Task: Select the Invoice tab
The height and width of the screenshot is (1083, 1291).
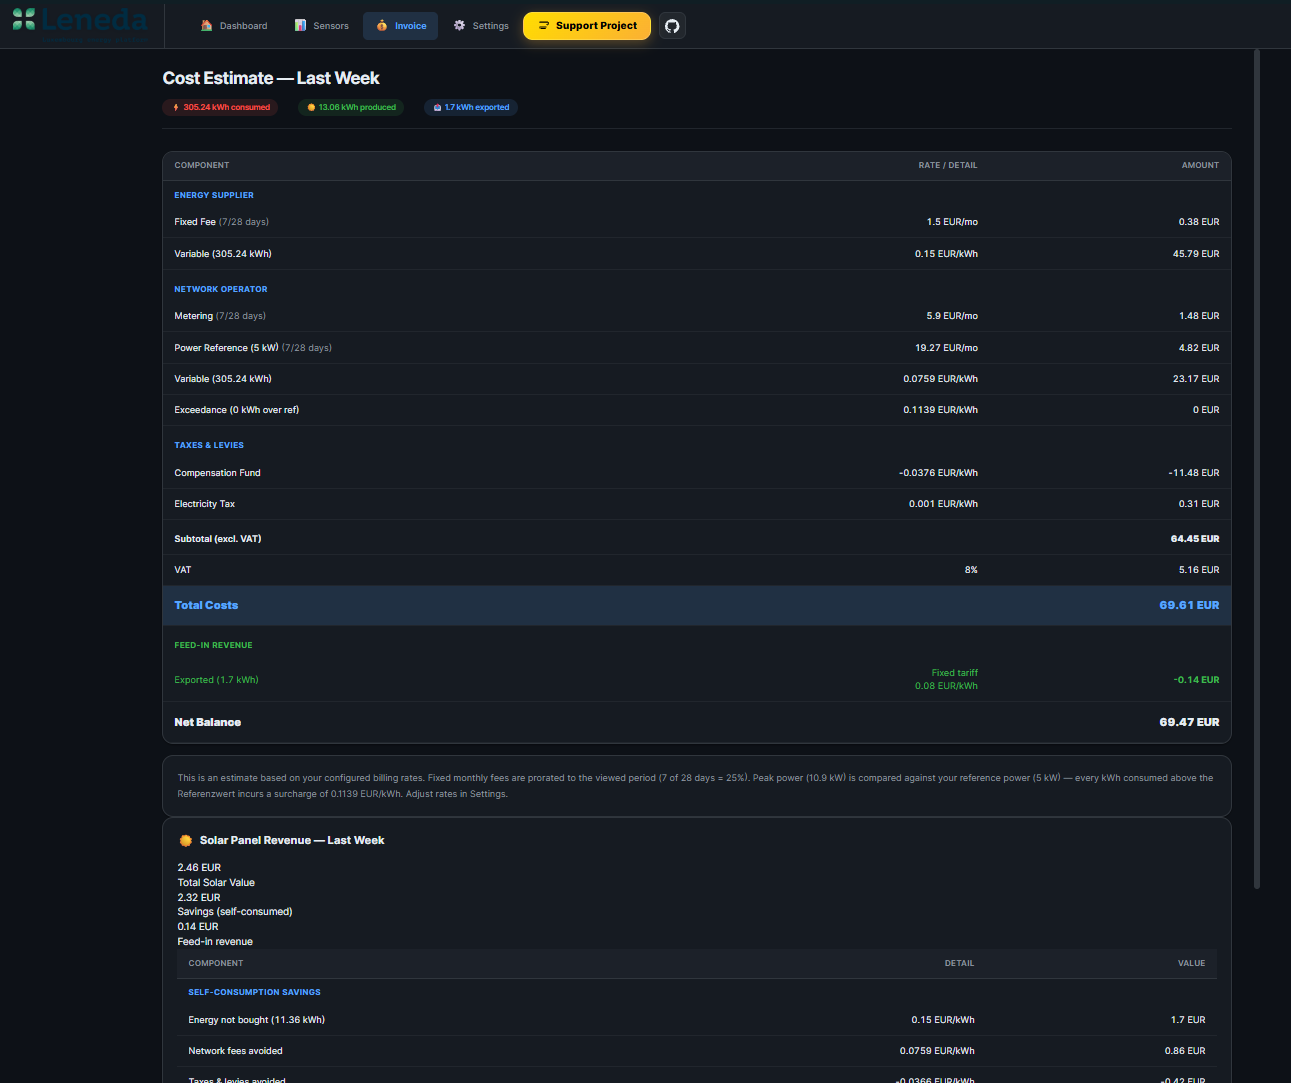Action: 400,26
